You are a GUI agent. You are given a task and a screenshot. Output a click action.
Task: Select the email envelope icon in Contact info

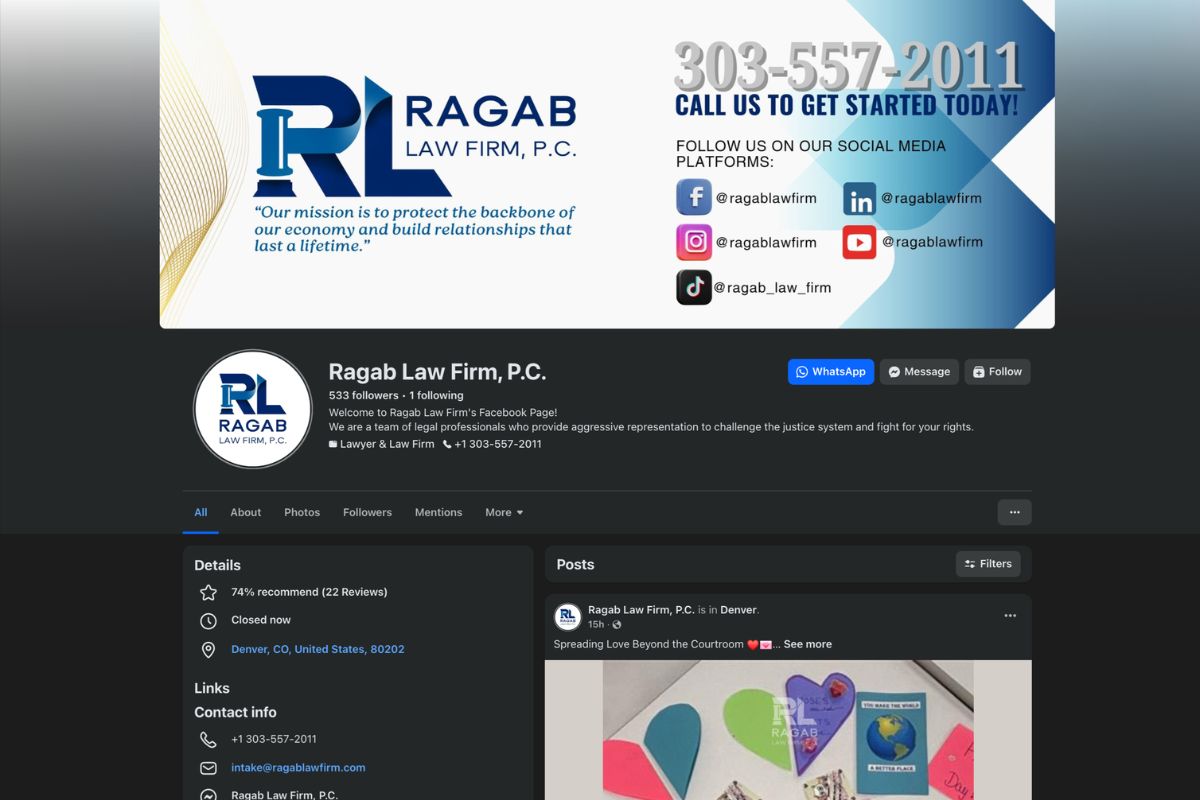pyautogui.click(x=208, y=768)
